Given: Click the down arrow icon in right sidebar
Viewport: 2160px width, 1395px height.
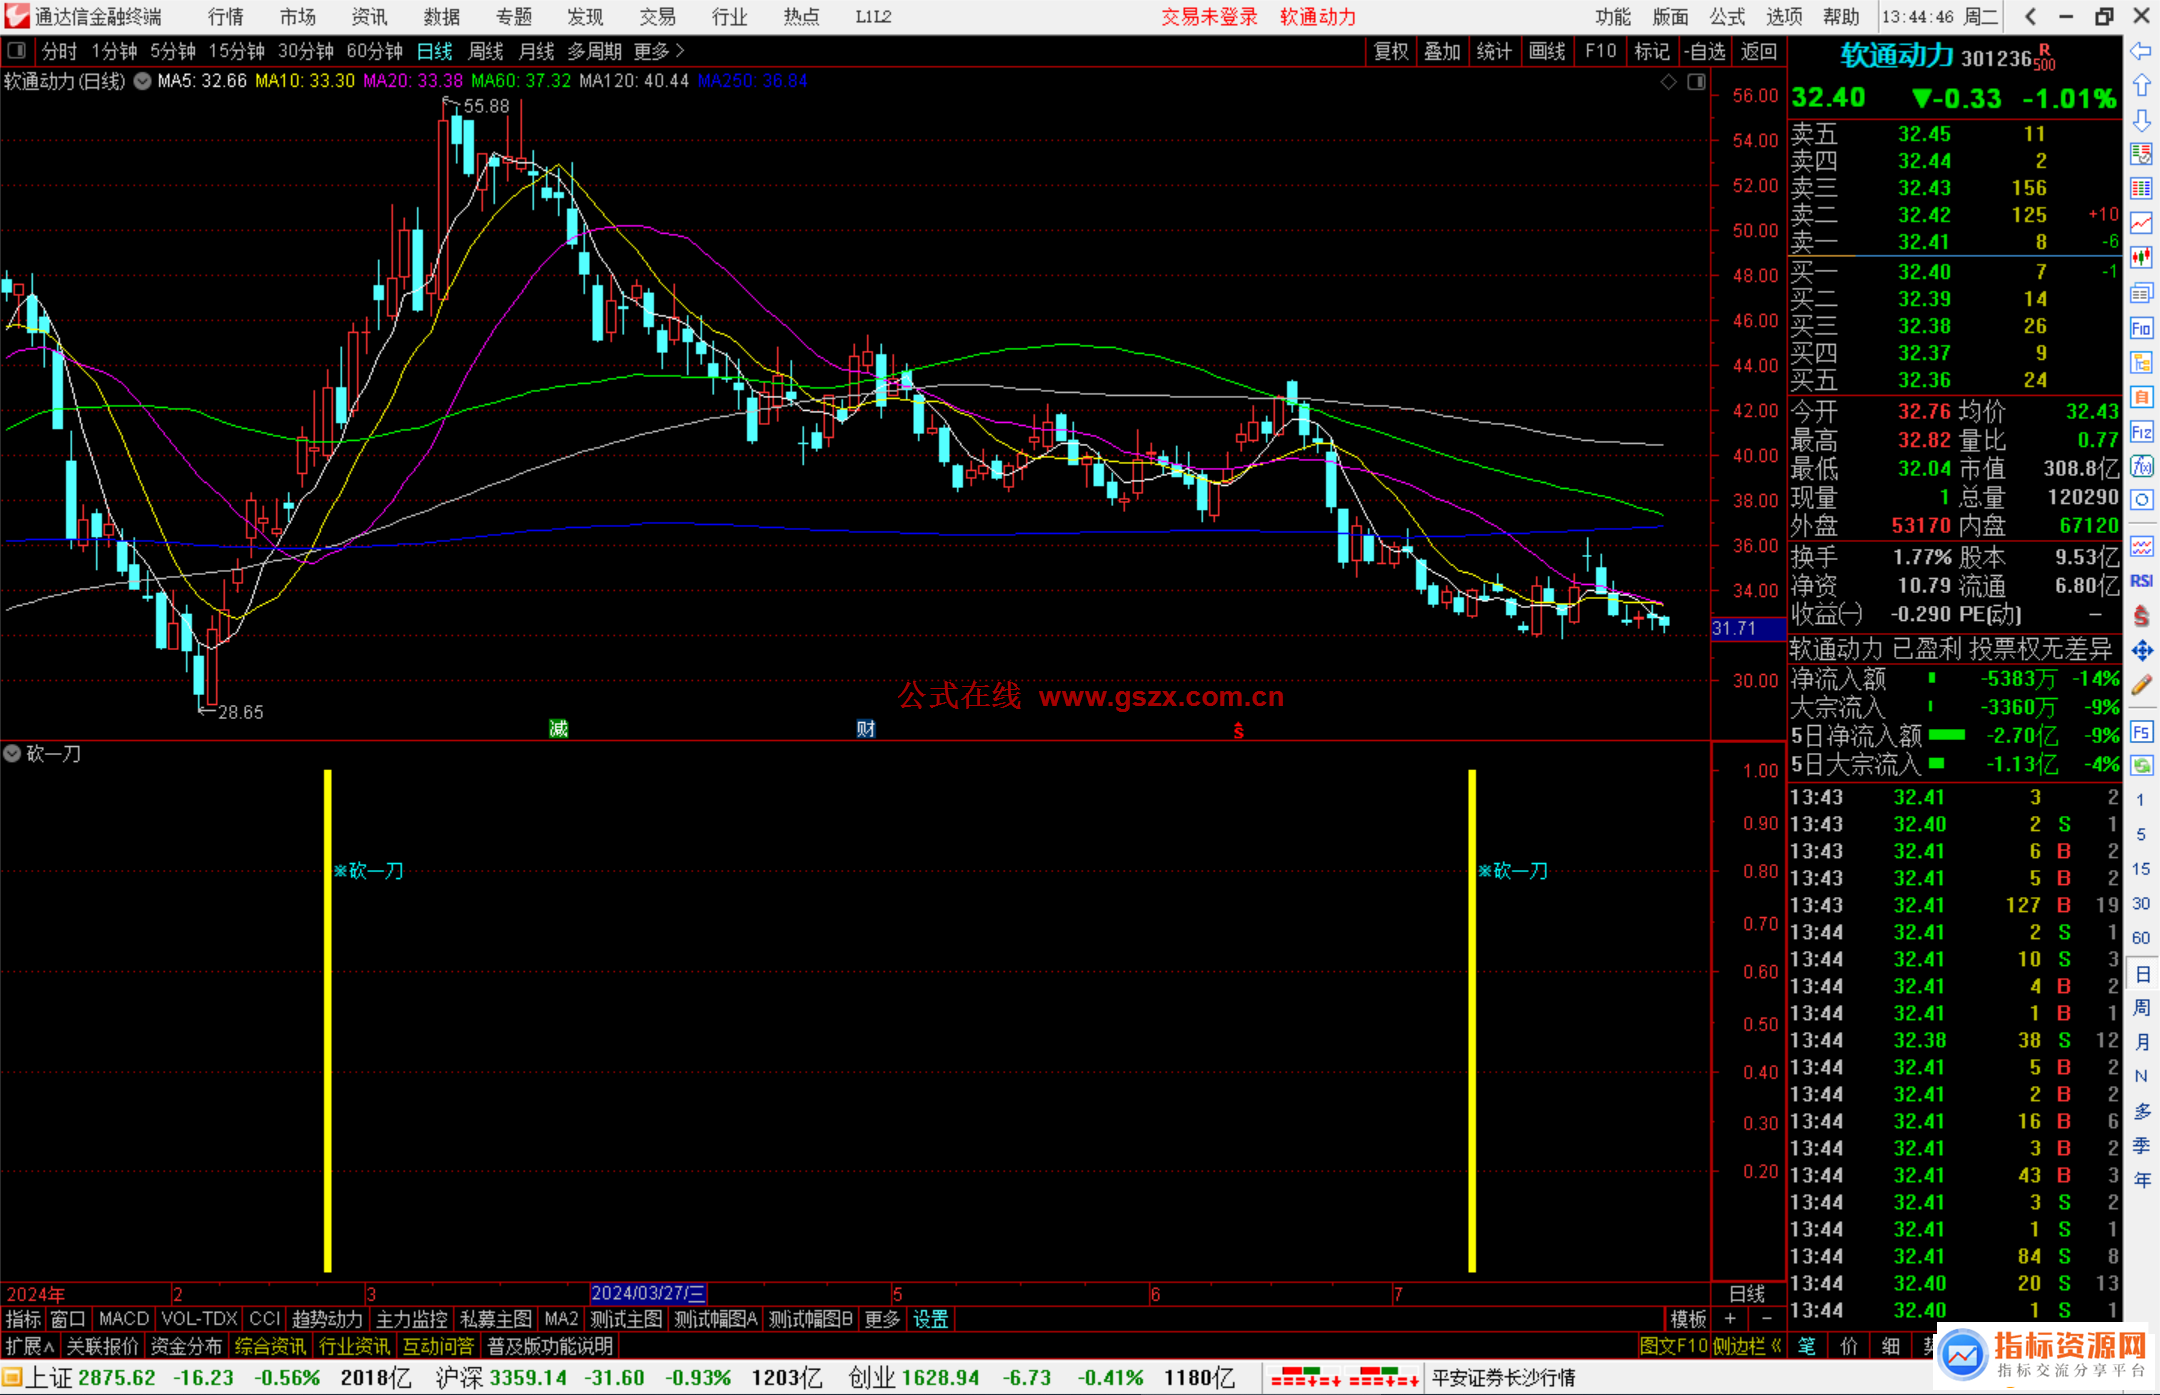Looking at the screenshot, I should [x=2141, y=121].
